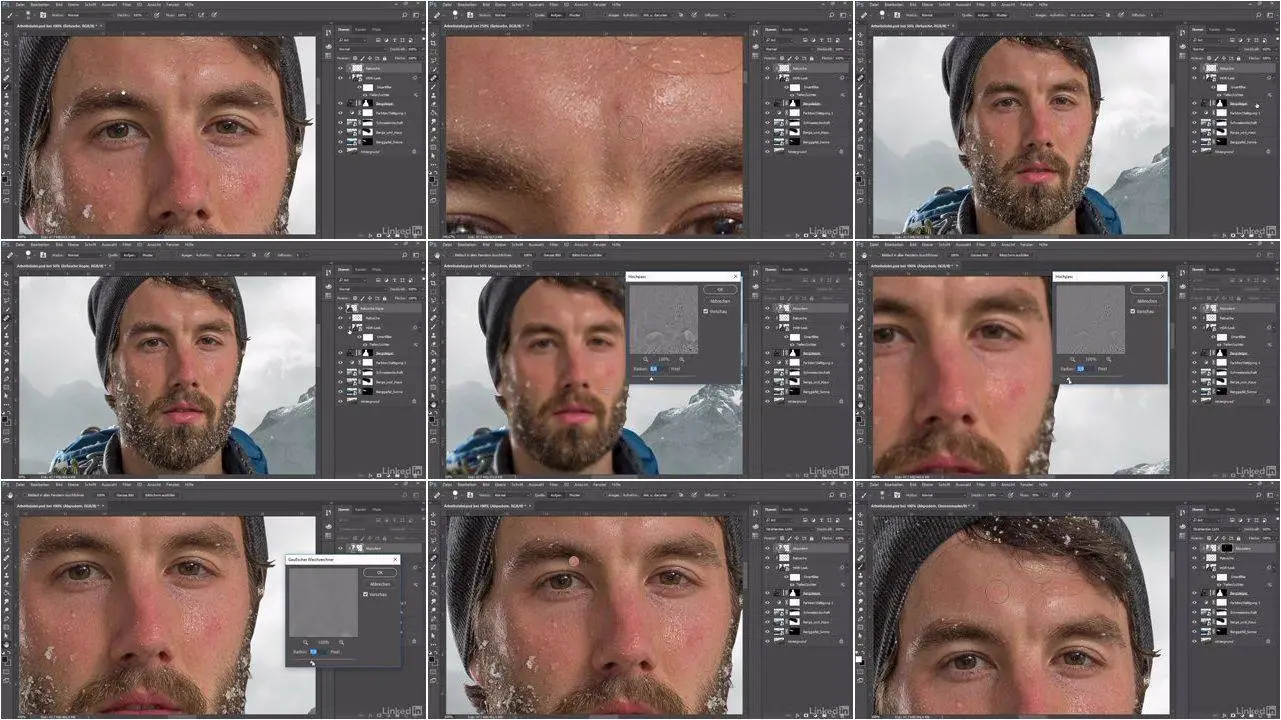Click Bergsteiger mask thumbnail in mountain Hochpass frame
The width and height of the screenshot is (1281, 720).
pos(795,353)
